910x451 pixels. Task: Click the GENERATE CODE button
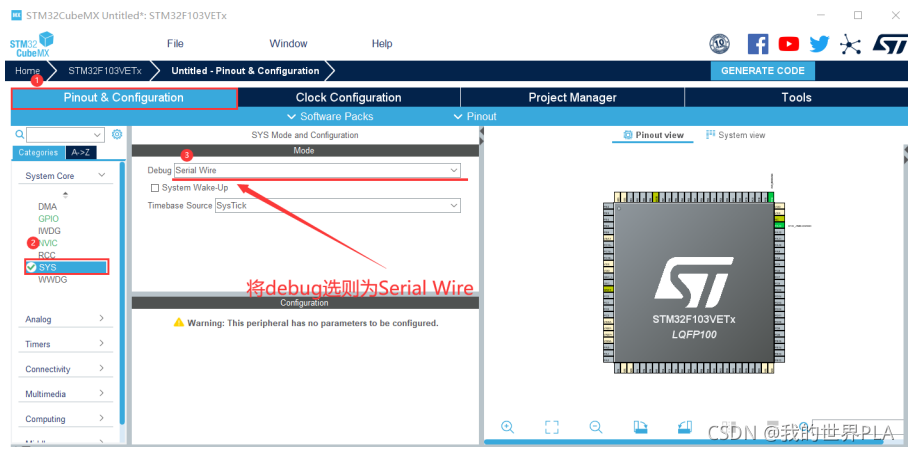click(x=763, y=71)
